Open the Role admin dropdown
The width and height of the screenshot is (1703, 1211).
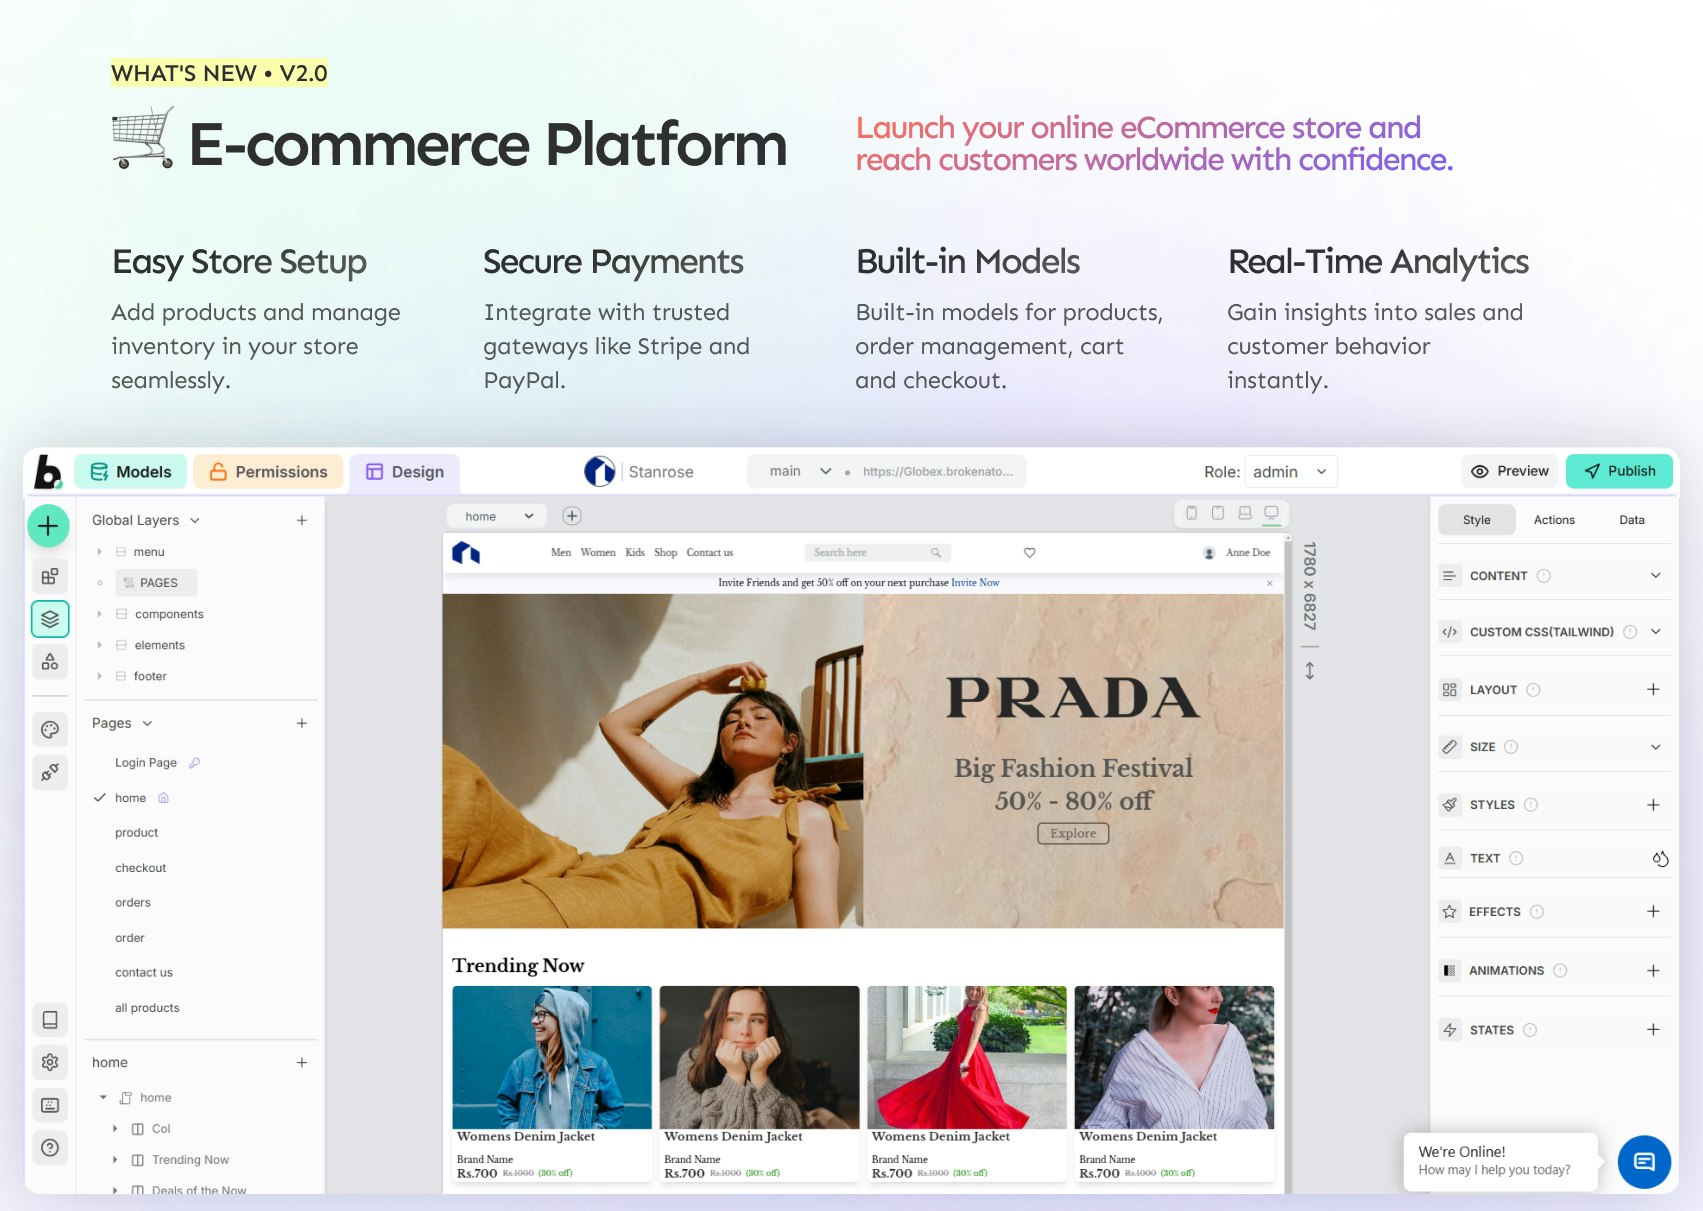tap(1291, 472)
